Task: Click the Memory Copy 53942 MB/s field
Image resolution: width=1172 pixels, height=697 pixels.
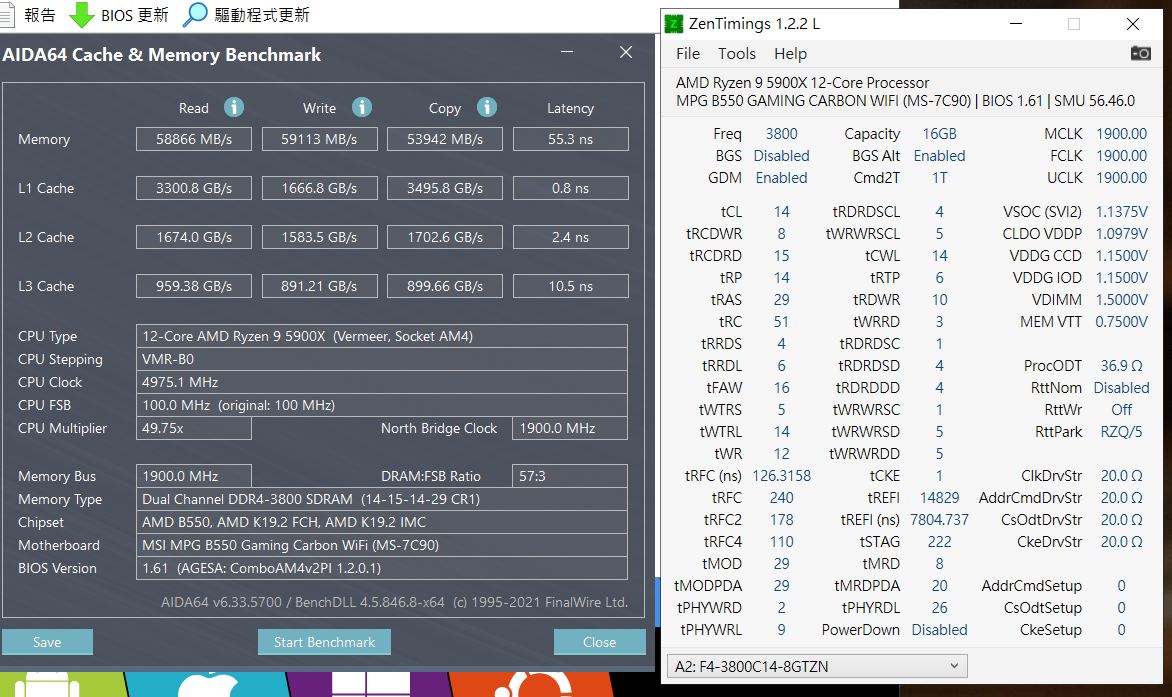Action: [445, 139]
